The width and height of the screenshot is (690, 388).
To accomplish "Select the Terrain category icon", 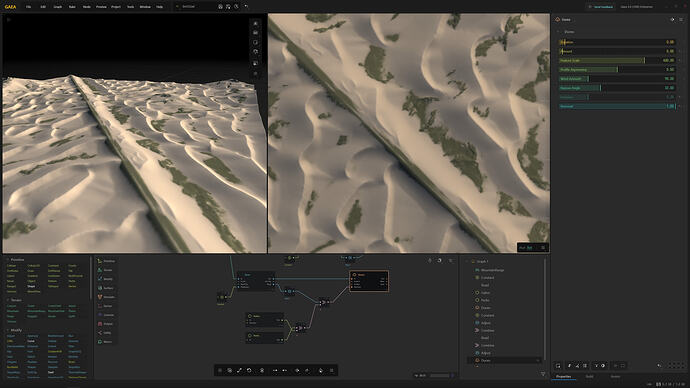I will pyautogui.click(x=100, y=270).
